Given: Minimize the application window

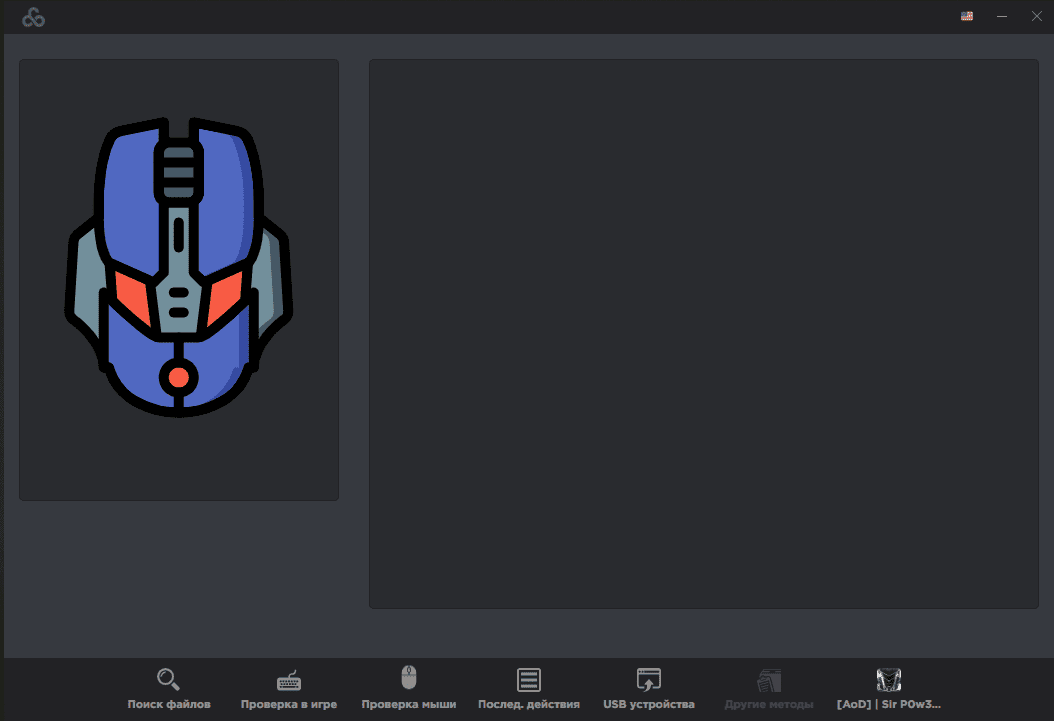Looking at the screenshot, I should click(x=1002, y=16).
